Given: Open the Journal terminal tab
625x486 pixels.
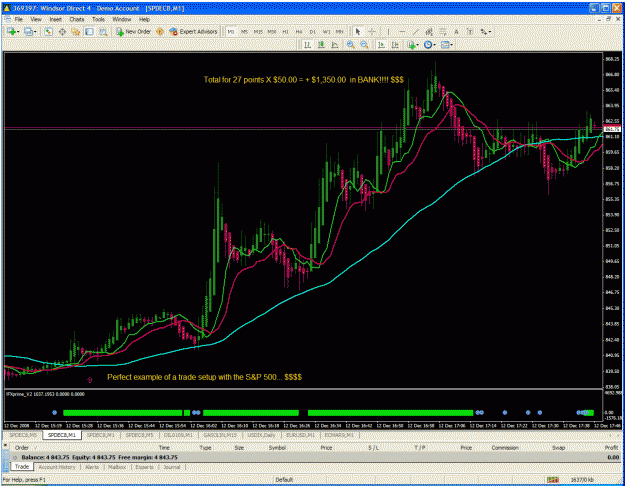Looking at the screenshot, I should pos(172,467).
